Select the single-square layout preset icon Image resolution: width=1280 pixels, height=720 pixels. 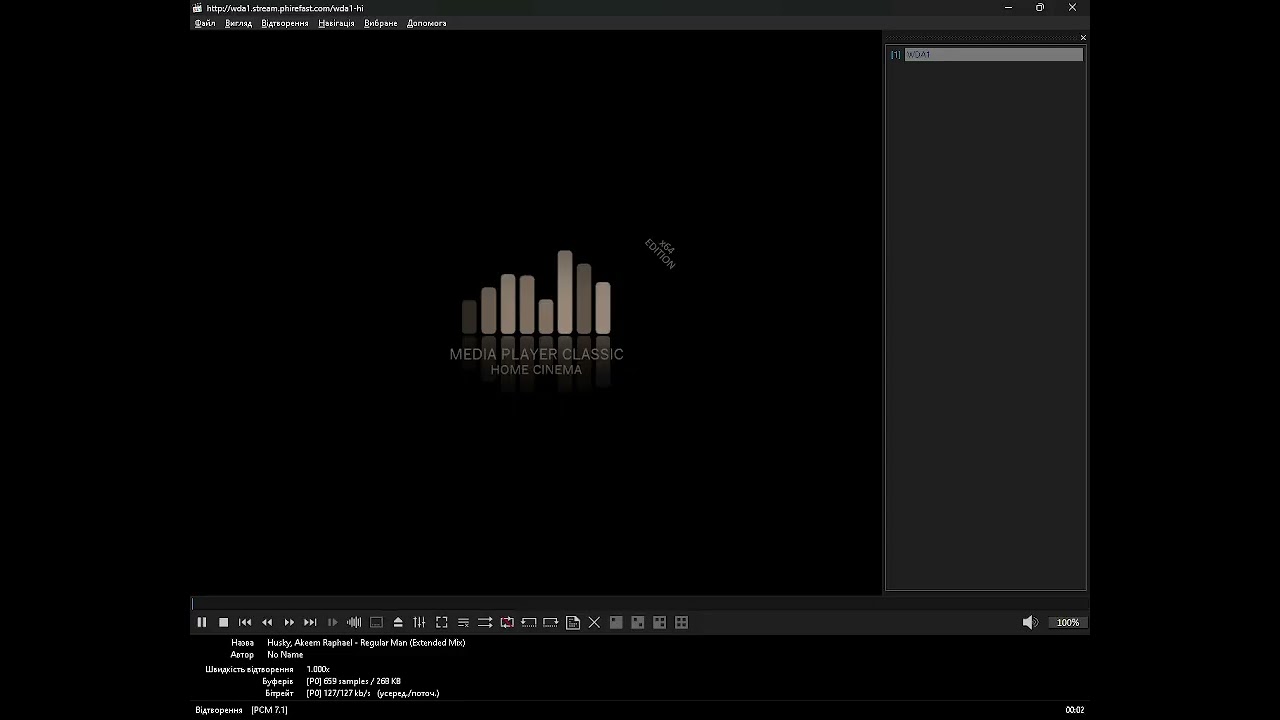tap(616, 622)
